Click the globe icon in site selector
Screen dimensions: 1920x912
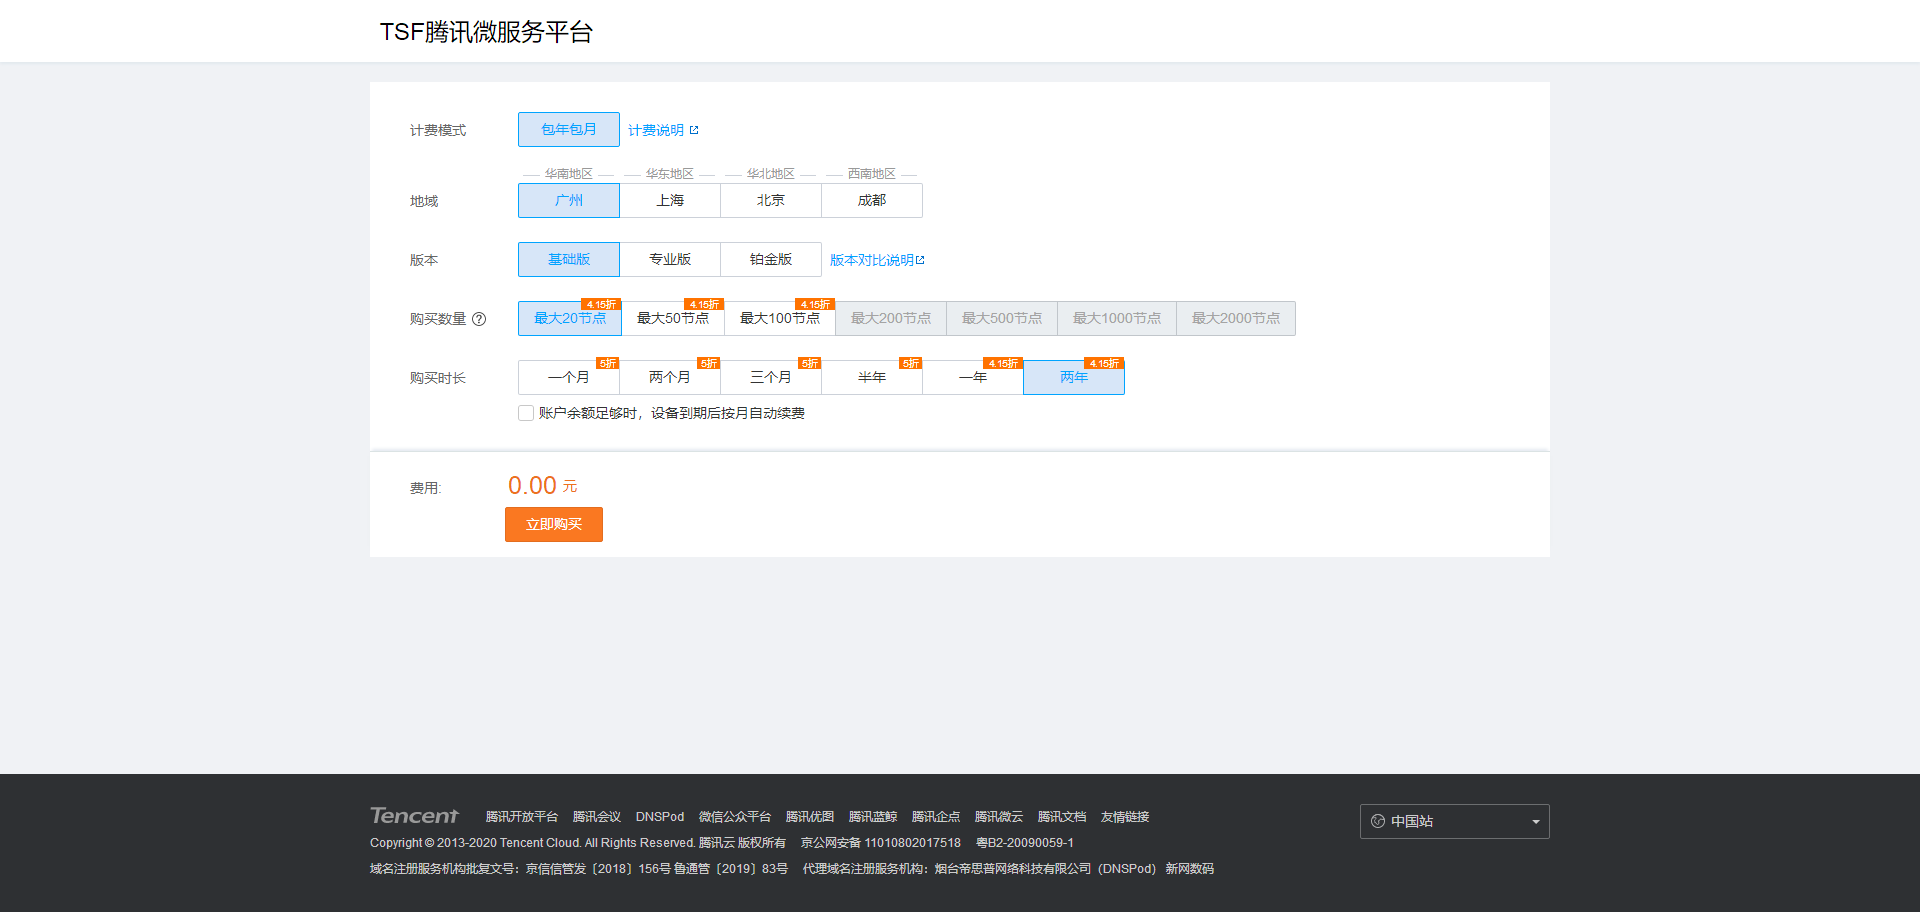click(1378, 821)
